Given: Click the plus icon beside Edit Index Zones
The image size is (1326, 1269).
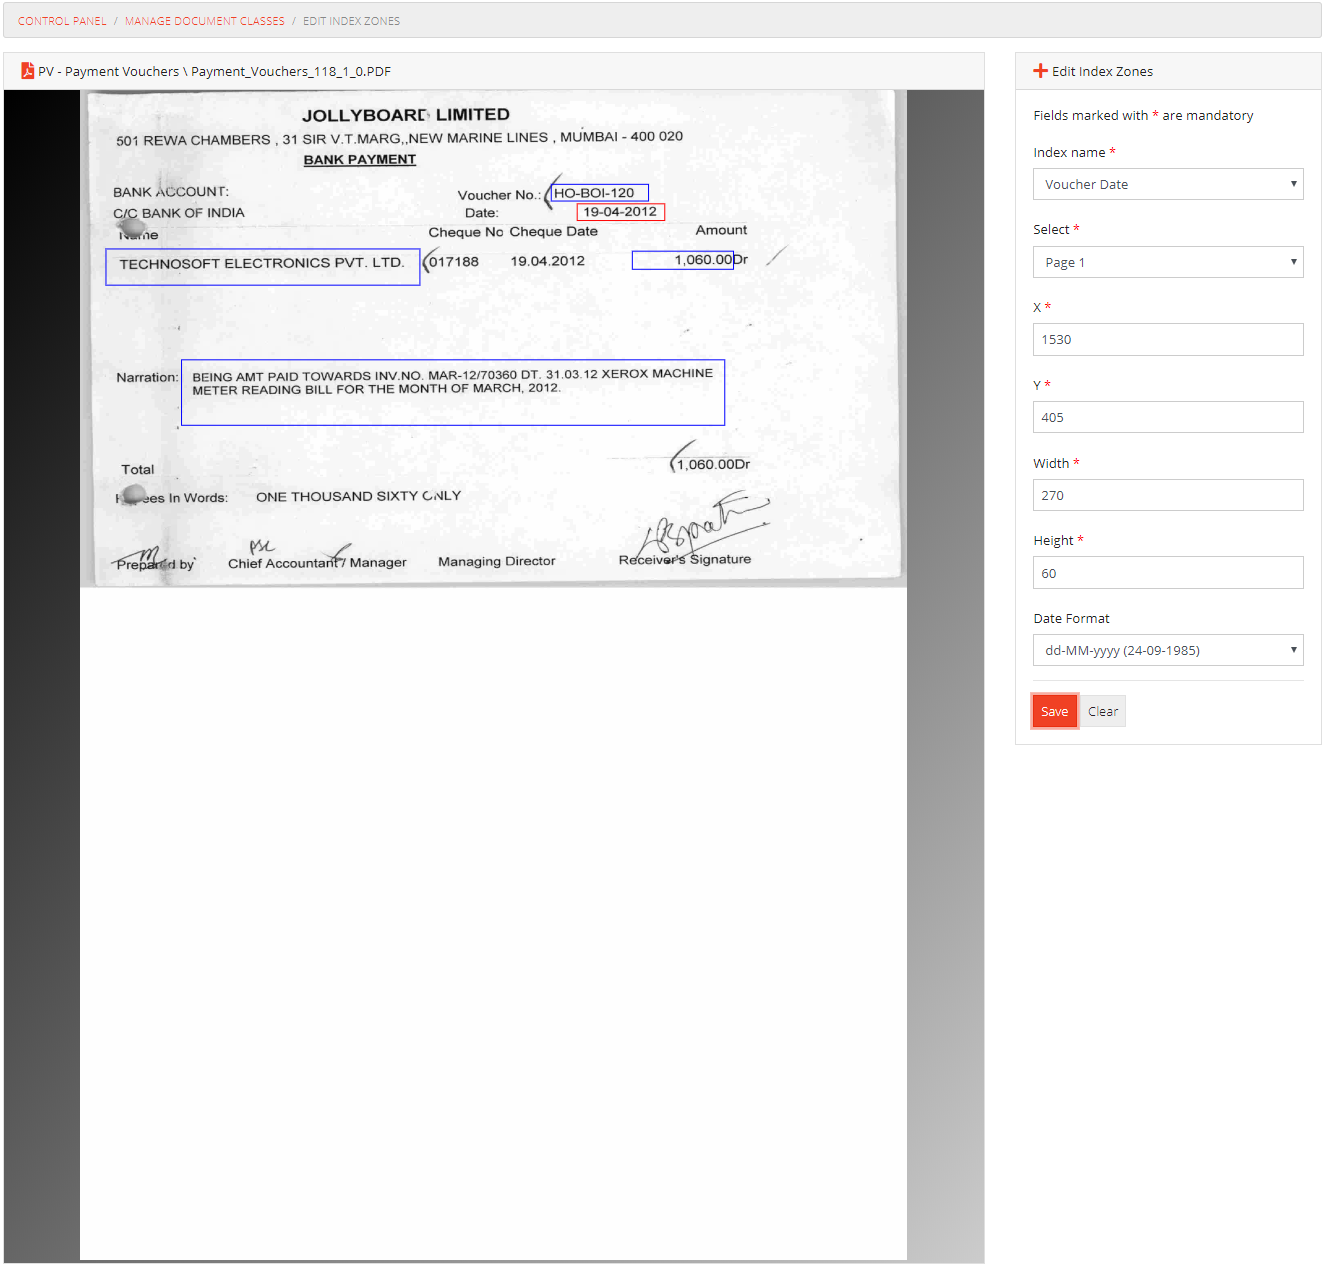Looking at the screenshot, I should coord(1040,71).
